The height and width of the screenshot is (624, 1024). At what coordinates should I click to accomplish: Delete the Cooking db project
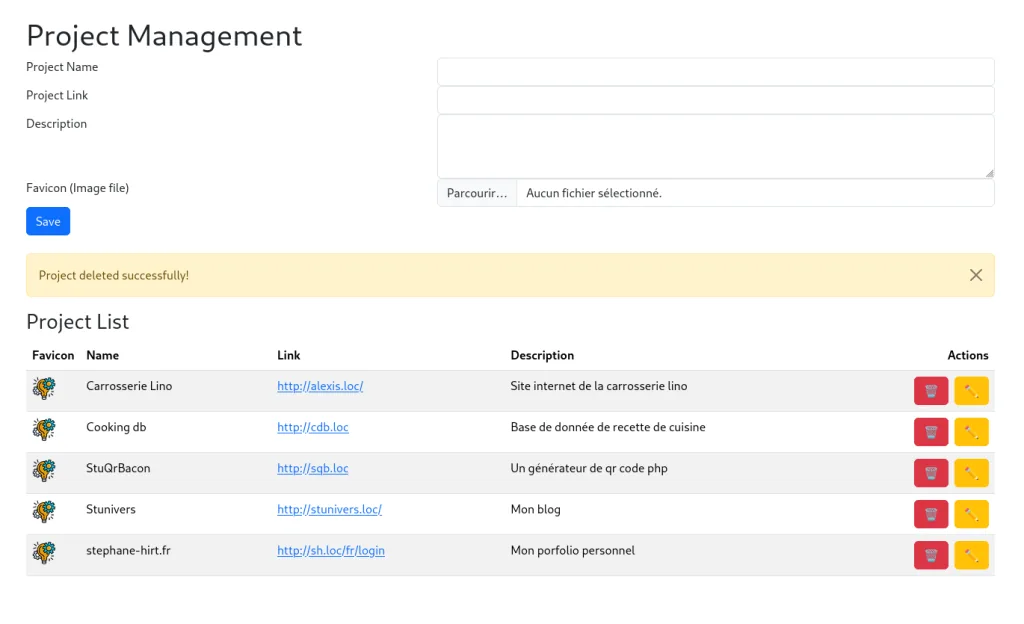[931, 432]
